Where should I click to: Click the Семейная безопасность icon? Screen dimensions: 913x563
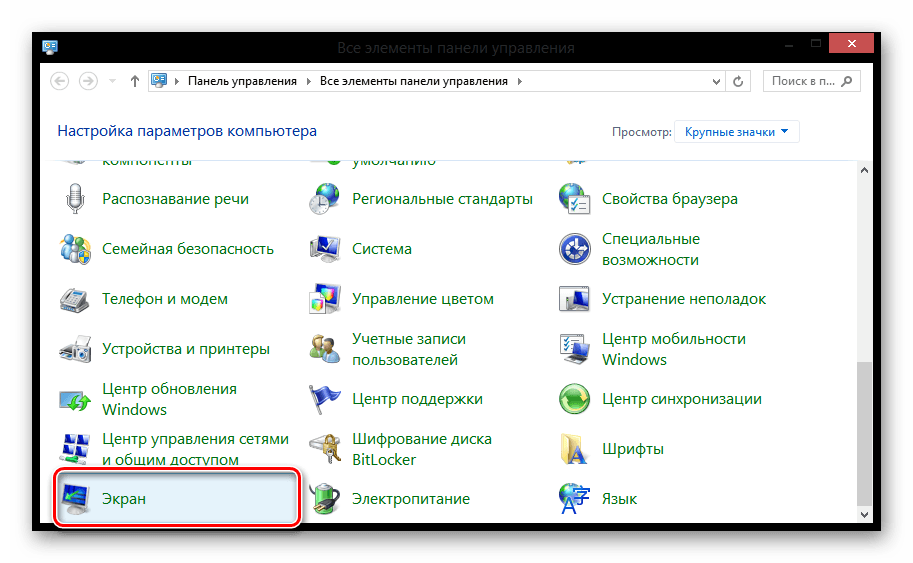[76, 248]
